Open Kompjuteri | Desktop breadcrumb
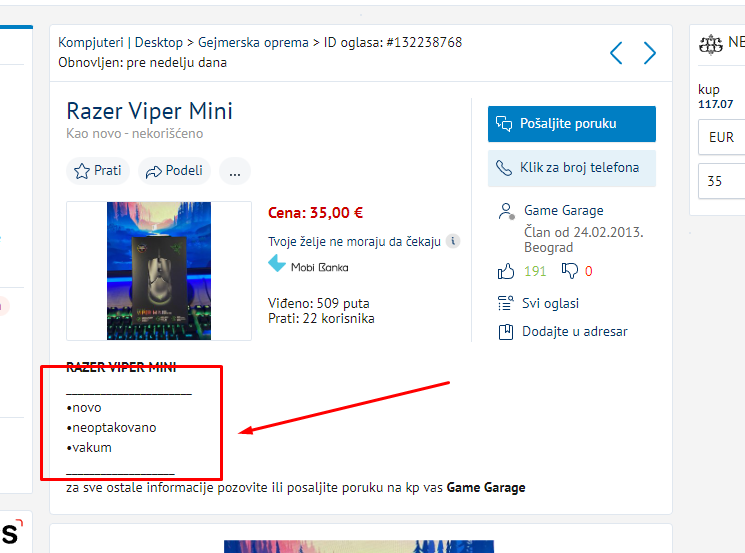Screen dimensions: 745x553 coord(120,42)
